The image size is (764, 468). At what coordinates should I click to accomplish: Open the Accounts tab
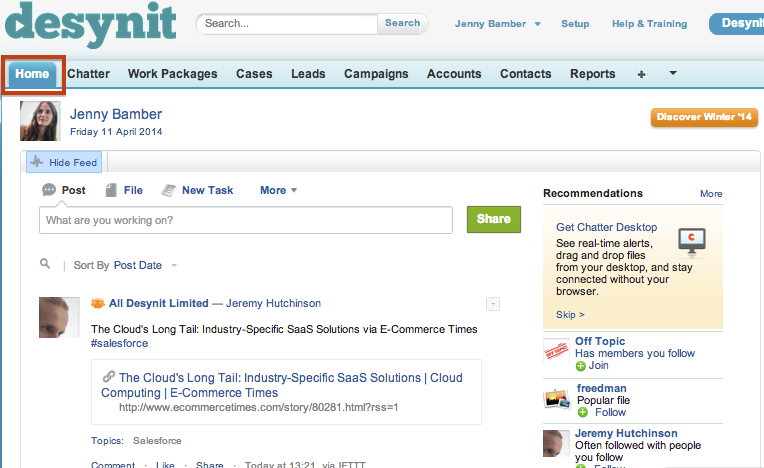click(454, 74)
